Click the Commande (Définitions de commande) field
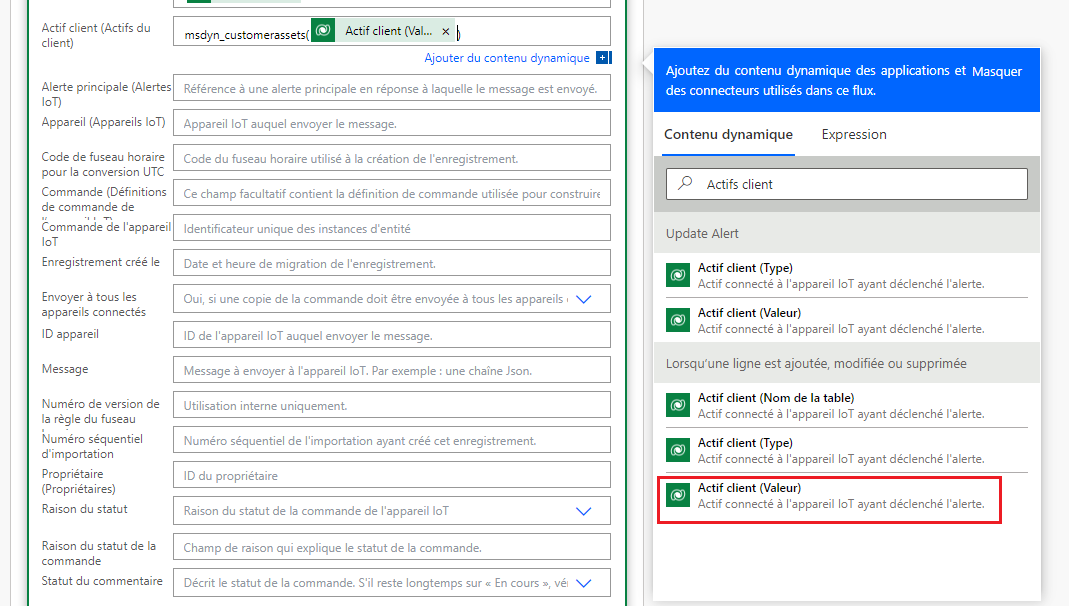1069x606 pixels. [x=391, y=194]
